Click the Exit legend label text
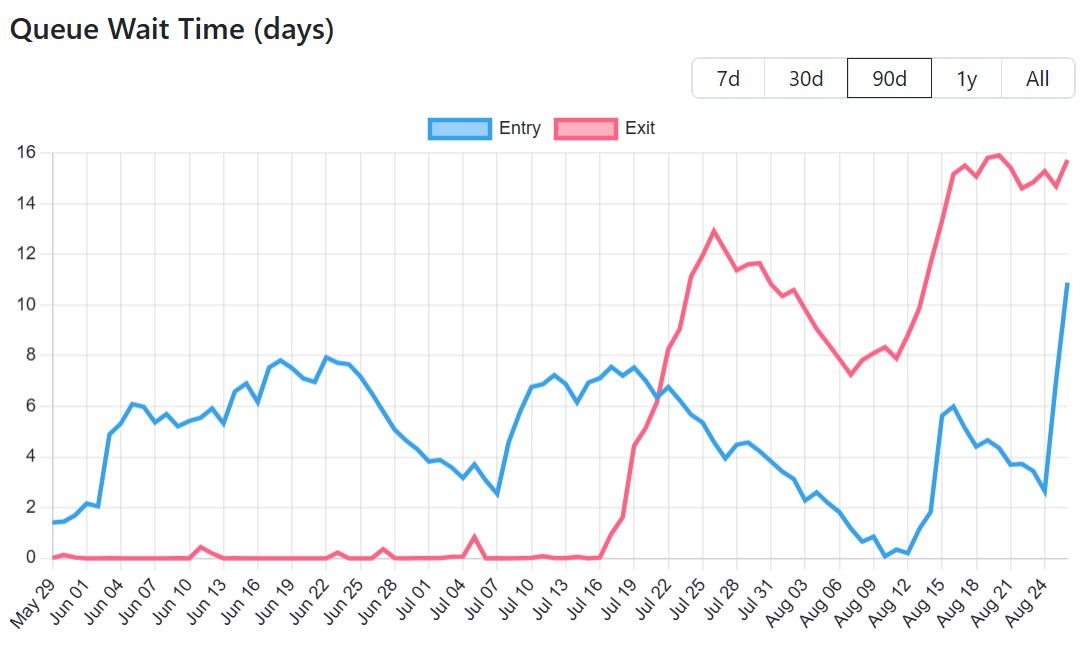Viewport: 1089px width, 645px height. pyautogui.click(x=640, y=128)
